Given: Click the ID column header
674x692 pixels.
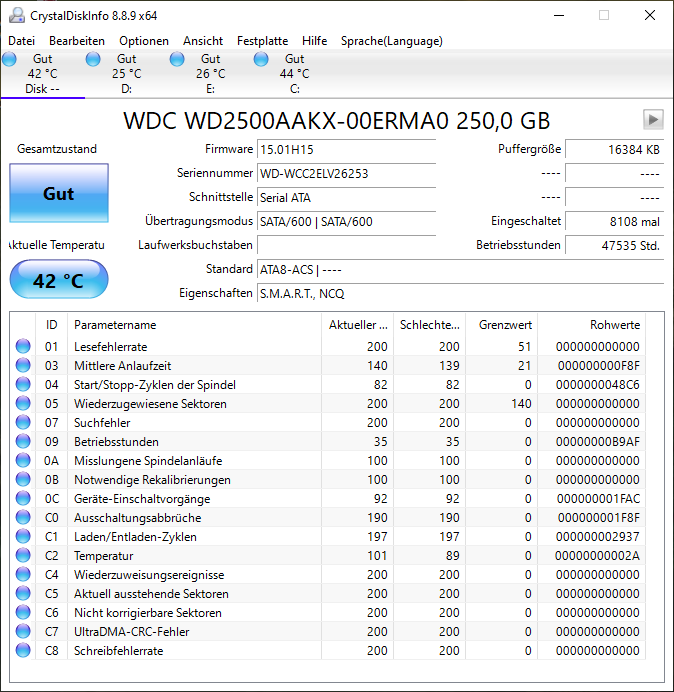Looking at the screenshot, I should 51,325.
